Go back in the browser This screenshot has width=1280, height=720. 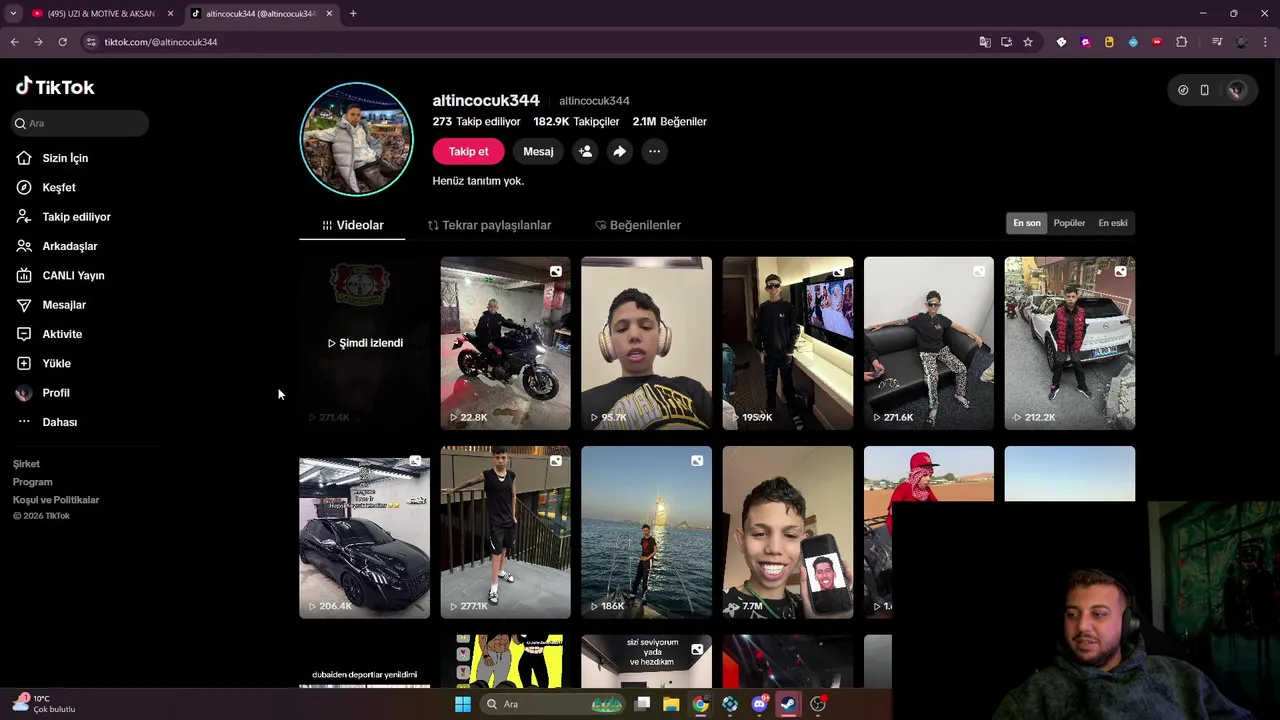pos(14,42)
